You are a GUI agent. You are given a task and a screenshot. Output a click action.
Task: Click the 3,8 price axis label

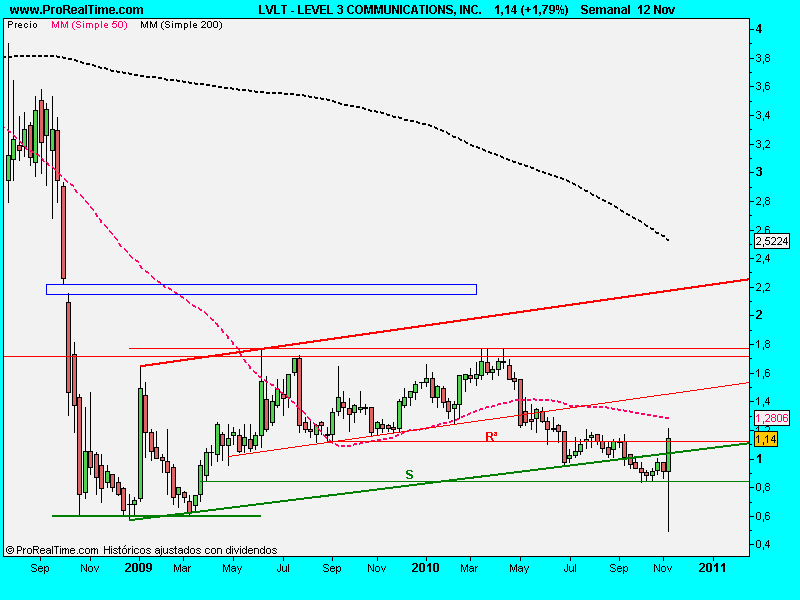click(x=764, y=59)
